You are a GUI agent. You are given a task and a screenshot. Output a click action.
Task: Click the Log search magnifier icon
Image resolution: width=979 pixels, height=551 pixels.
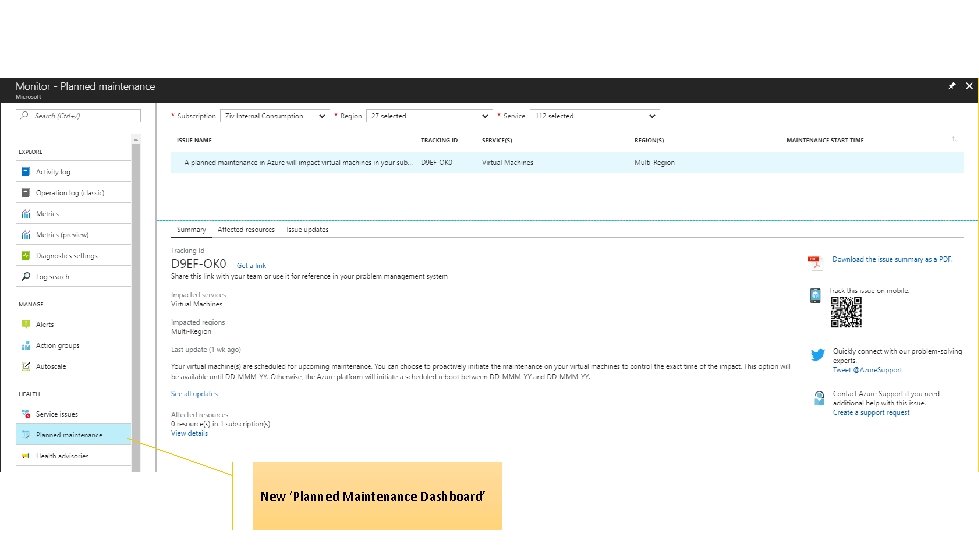pos(26,276)
